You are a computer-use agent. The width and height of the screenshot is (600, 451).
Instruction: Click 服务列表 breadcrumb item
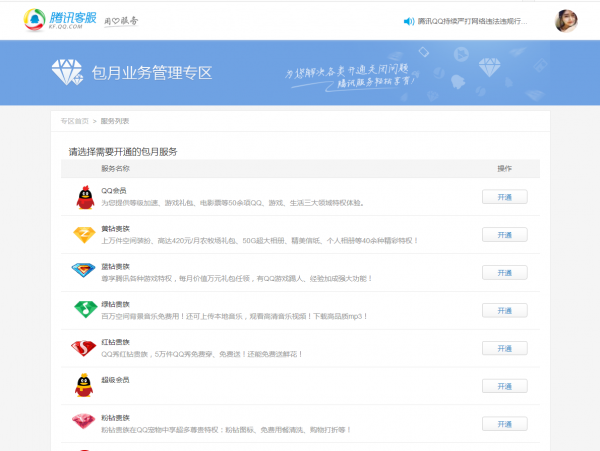click(x=115, y=121)
